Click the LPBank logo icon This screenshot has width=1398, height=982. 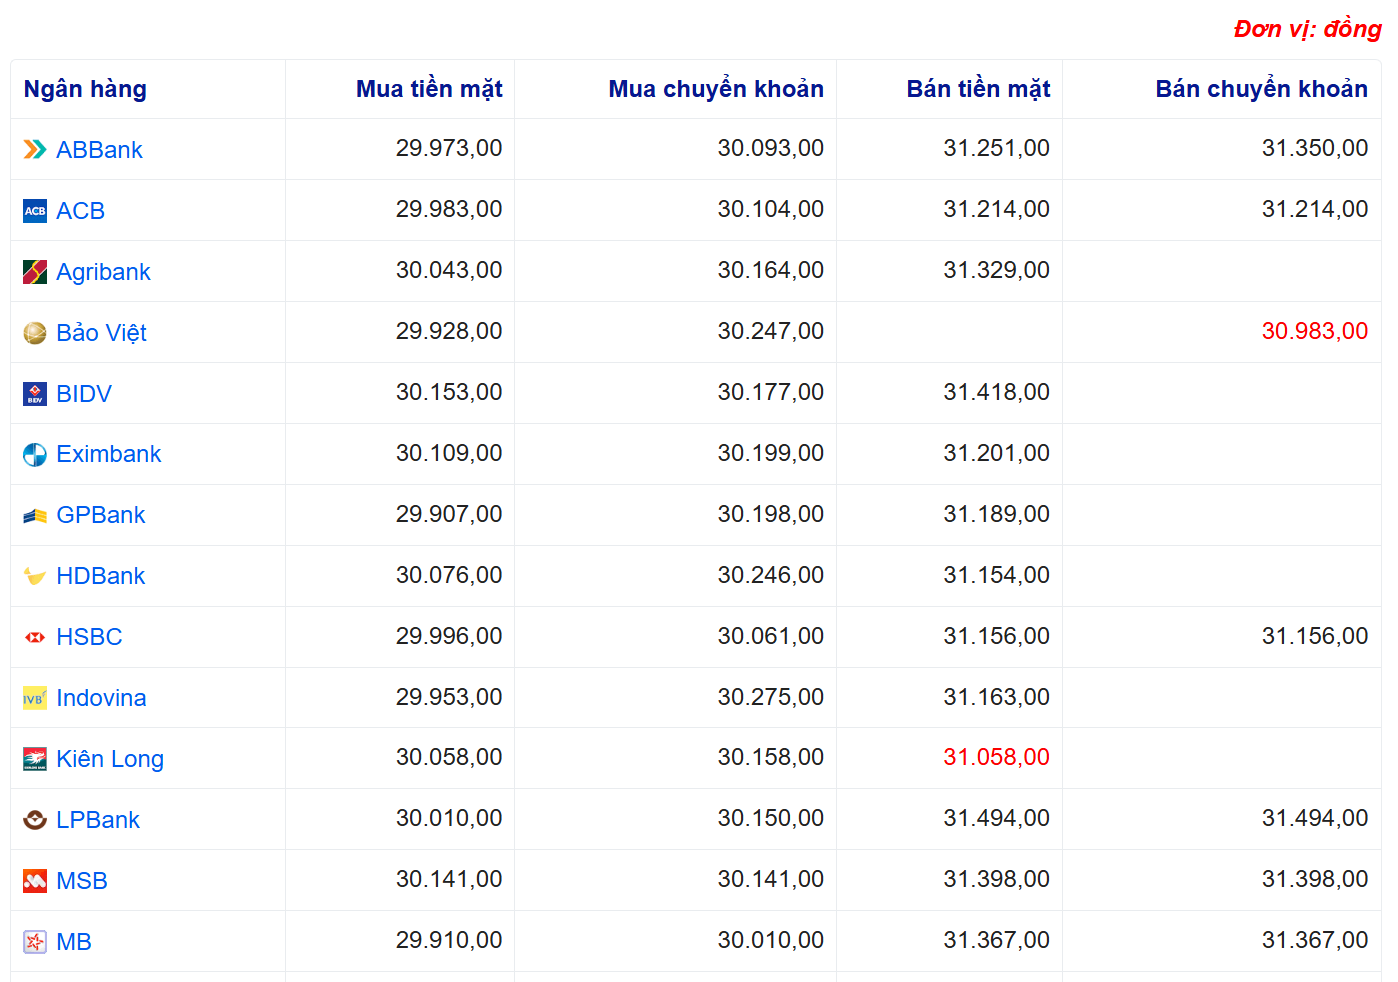pos(35,820)
